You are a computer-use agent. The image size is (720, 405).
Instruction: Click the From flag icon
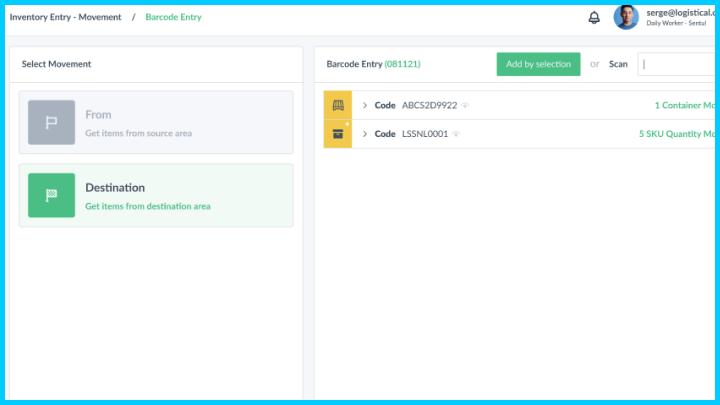coord(51,122)
